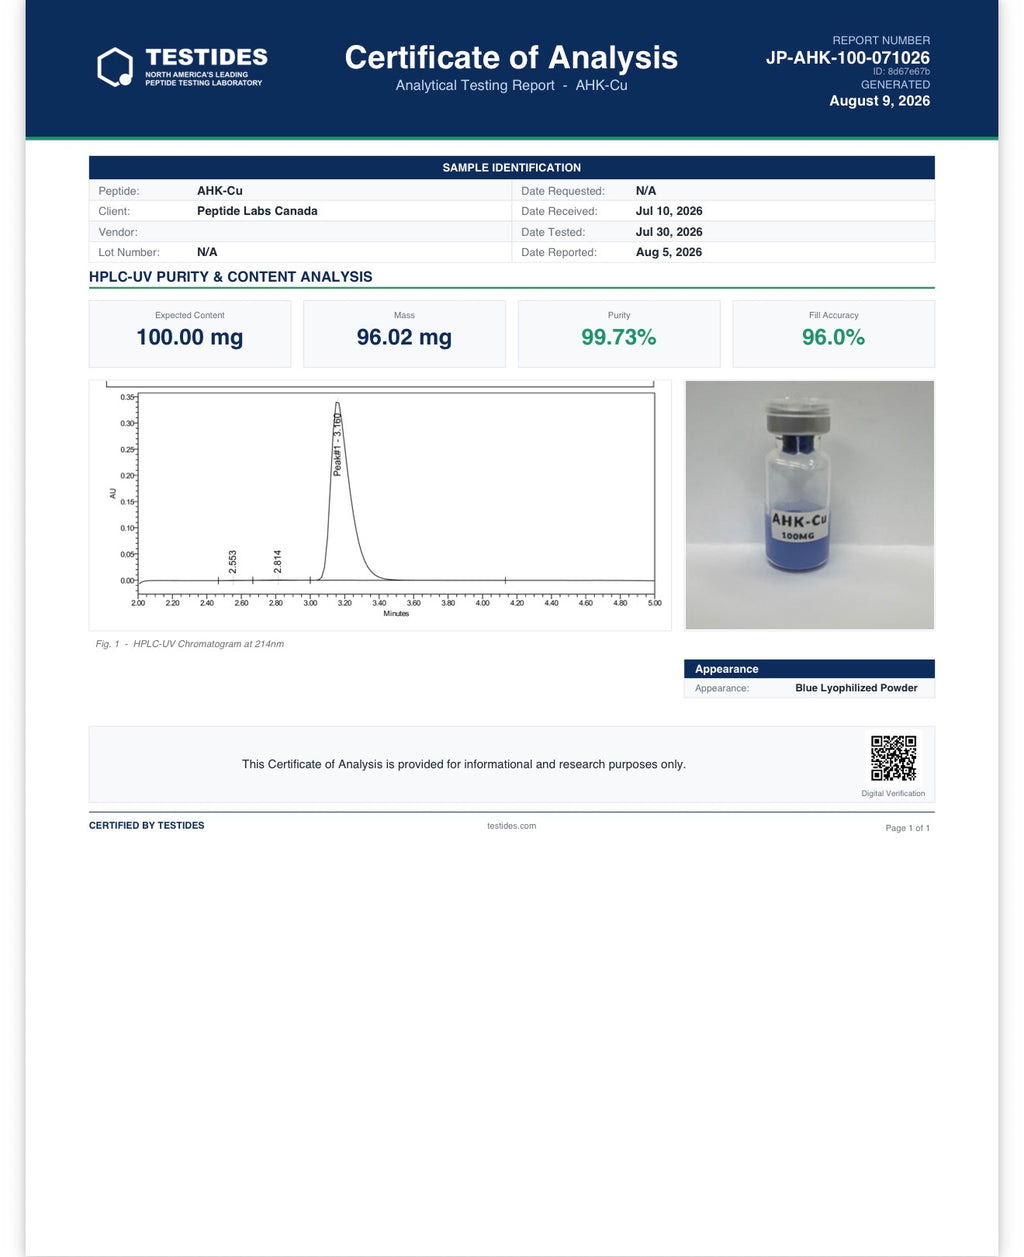Click the ID 8d67e67b text

(901, 72)
